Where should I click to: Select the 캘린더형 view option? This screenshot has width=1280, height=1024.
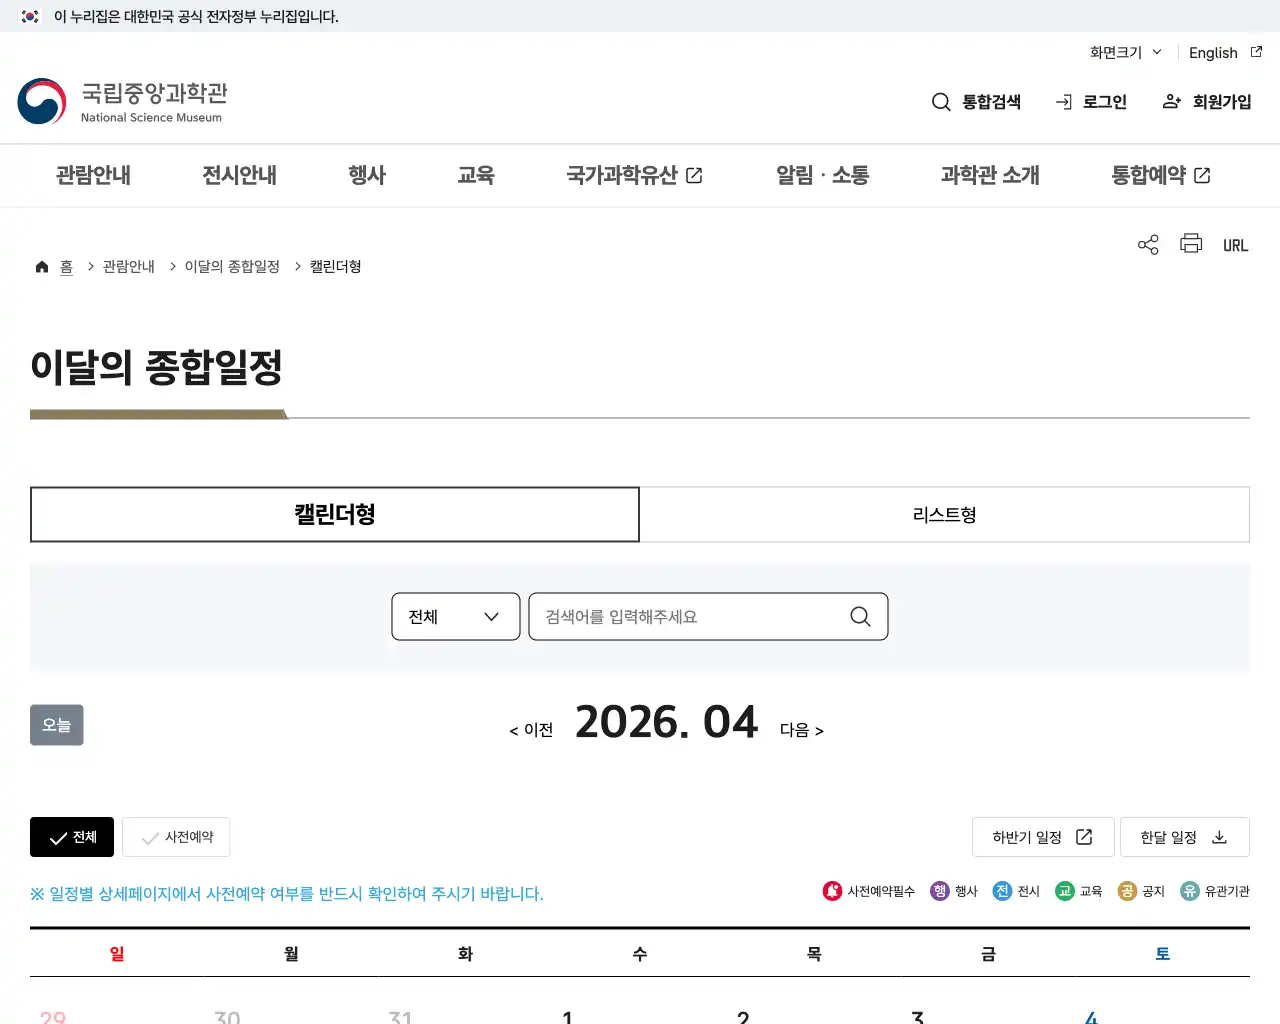[335, 514]
